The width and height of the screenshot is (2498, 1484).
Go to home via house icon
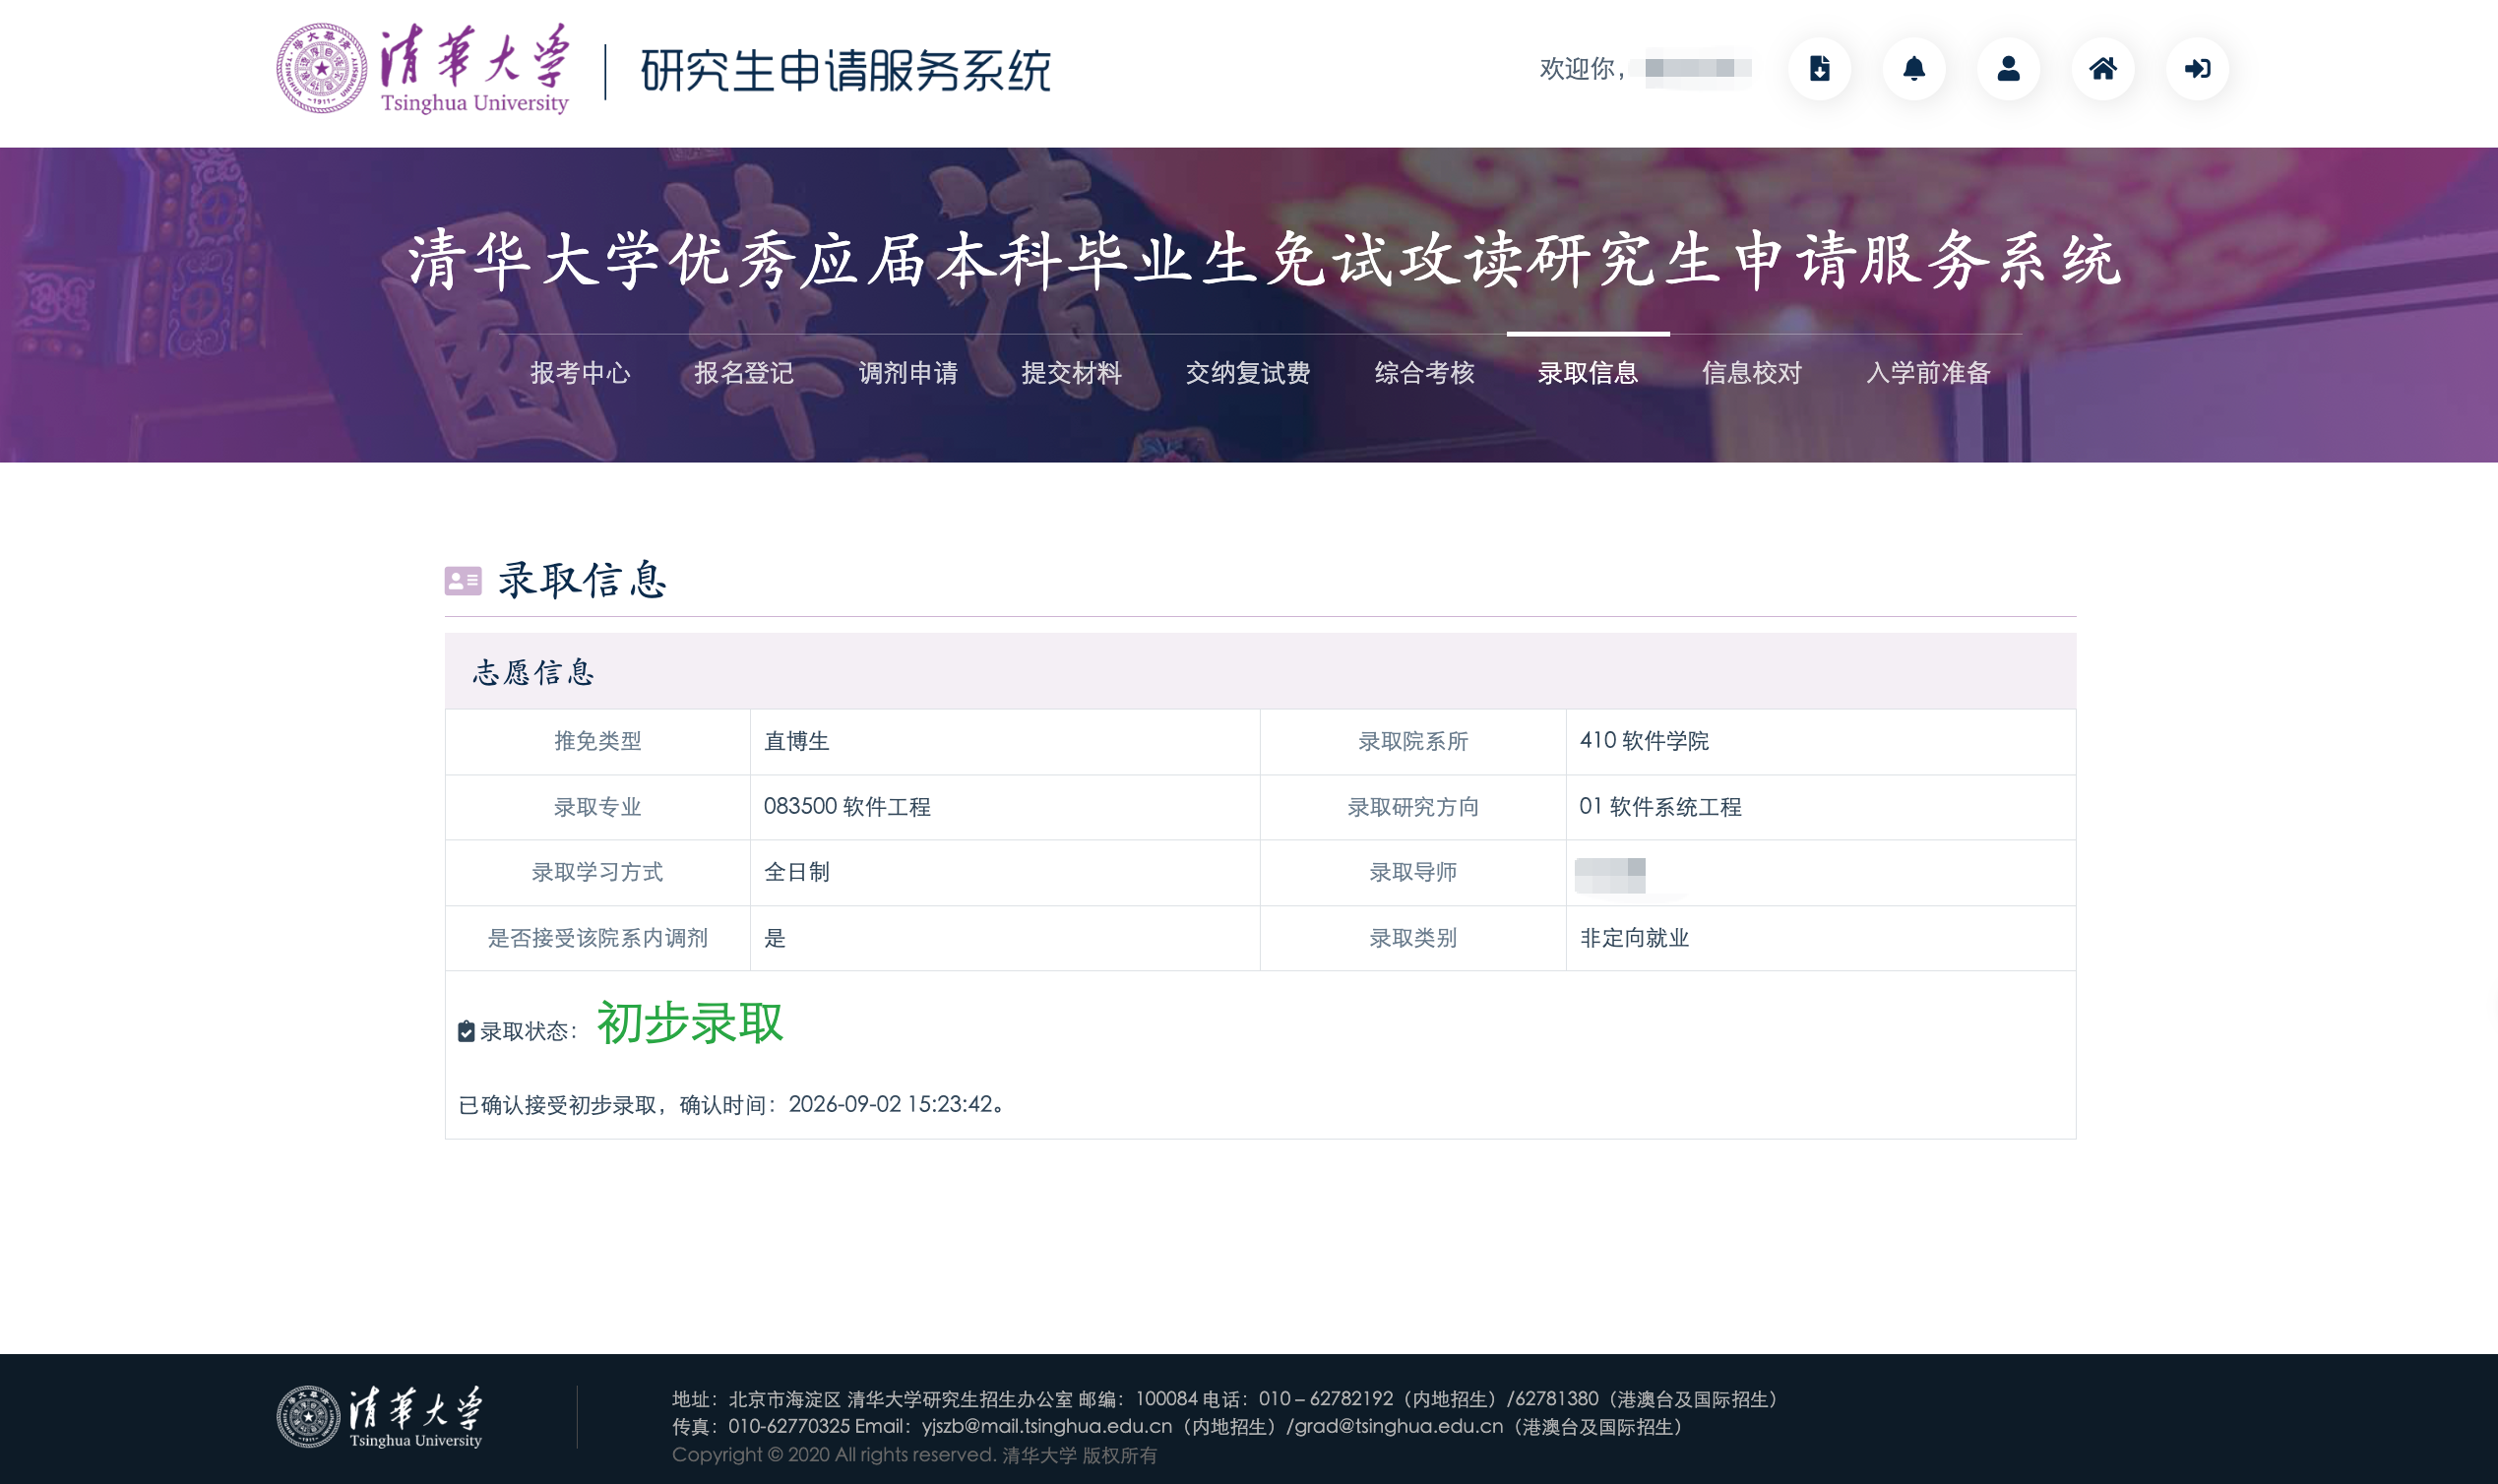click(2103, 69)
